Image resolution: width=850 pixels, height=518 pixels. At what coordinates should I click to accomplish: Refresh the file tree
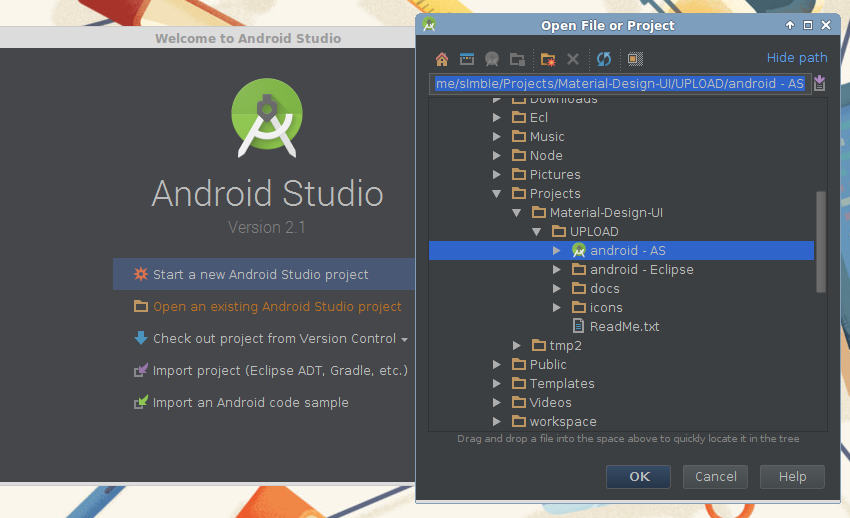[604, 59]
